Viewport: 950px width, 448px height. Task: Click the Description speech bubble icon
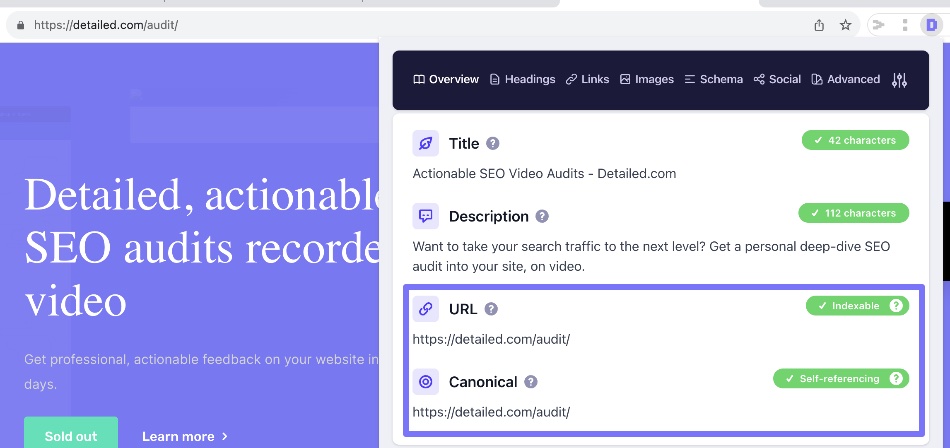tap(425, 216)
